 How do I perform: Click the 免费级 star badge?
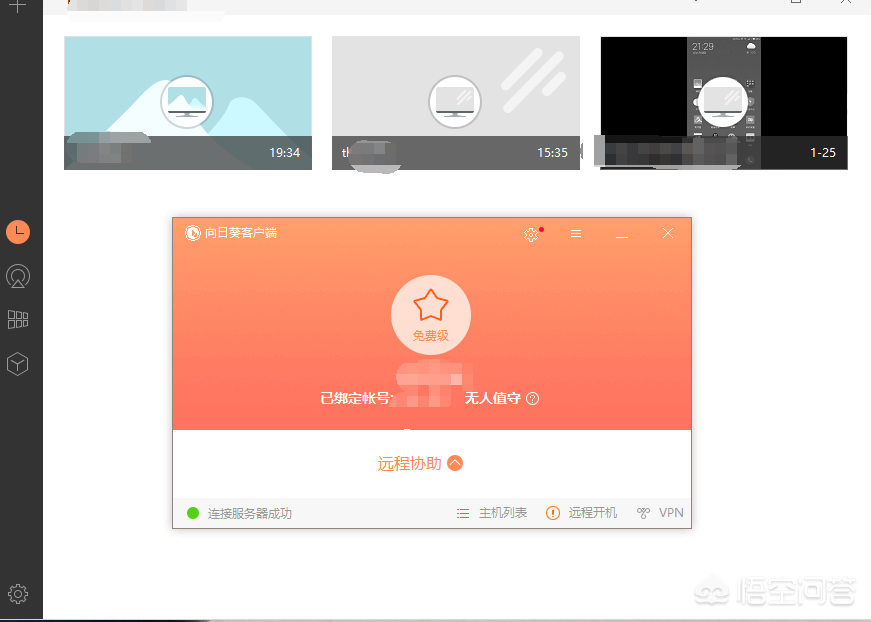431,315
